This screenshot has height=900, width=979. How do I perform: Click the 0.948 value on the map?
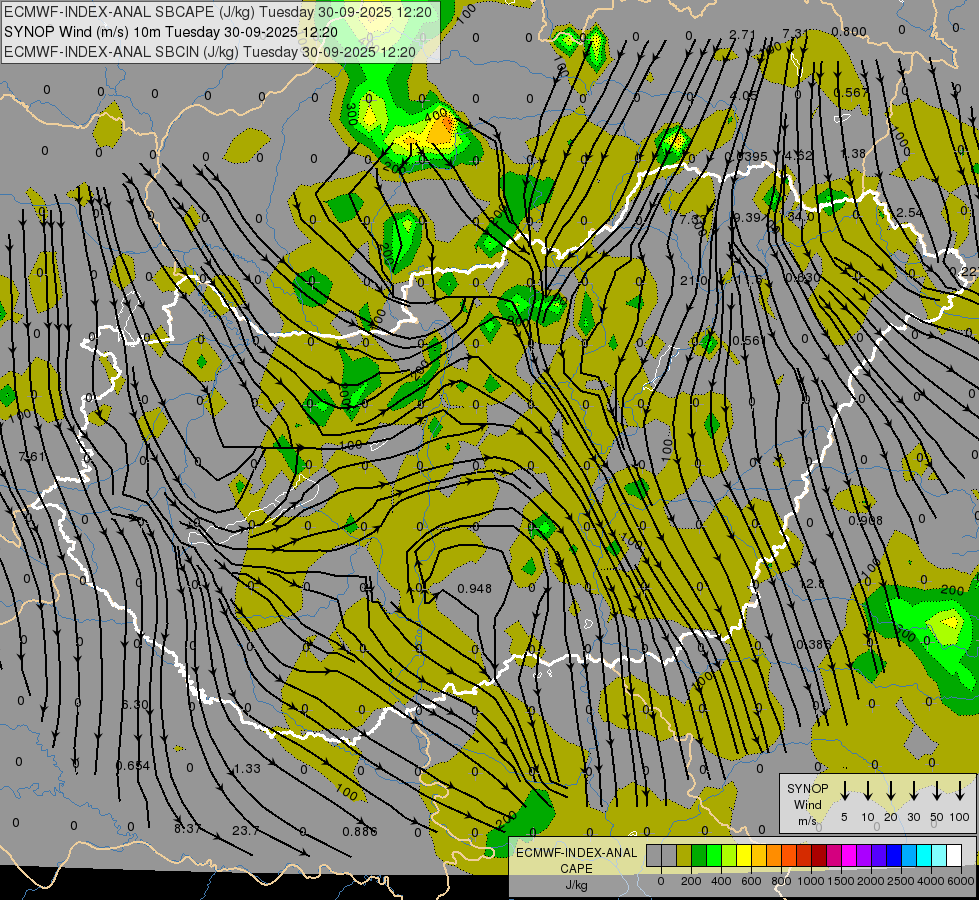475,589
